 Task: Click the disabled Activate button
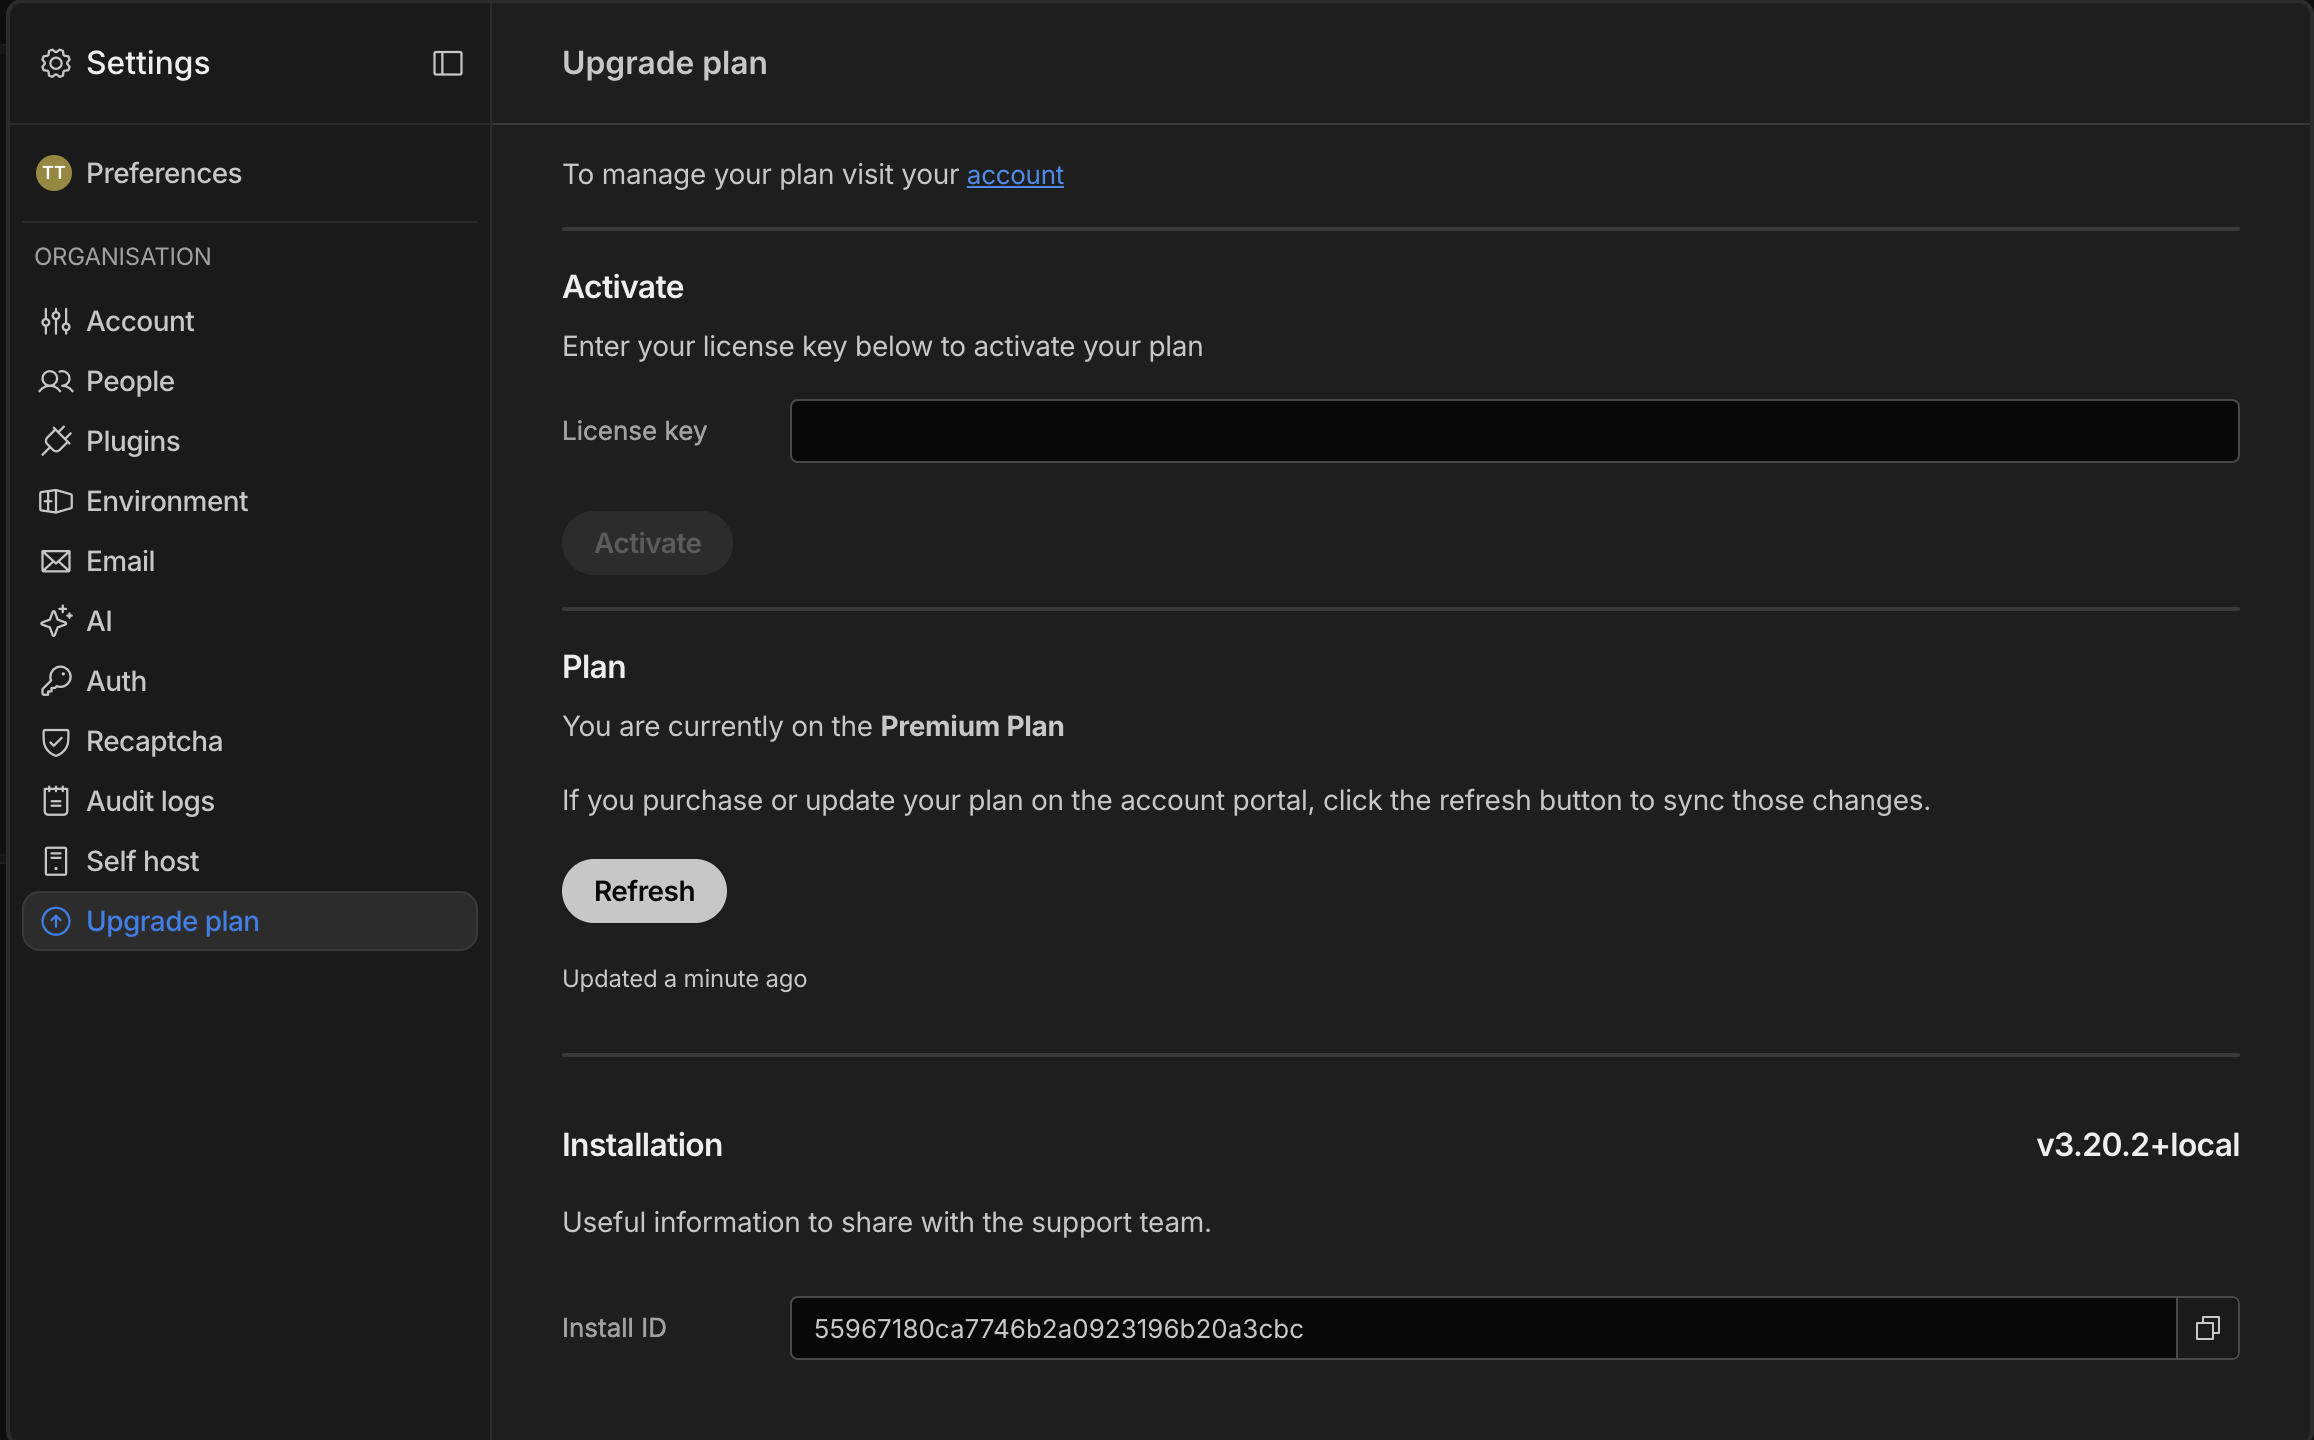tap(647, 543)
